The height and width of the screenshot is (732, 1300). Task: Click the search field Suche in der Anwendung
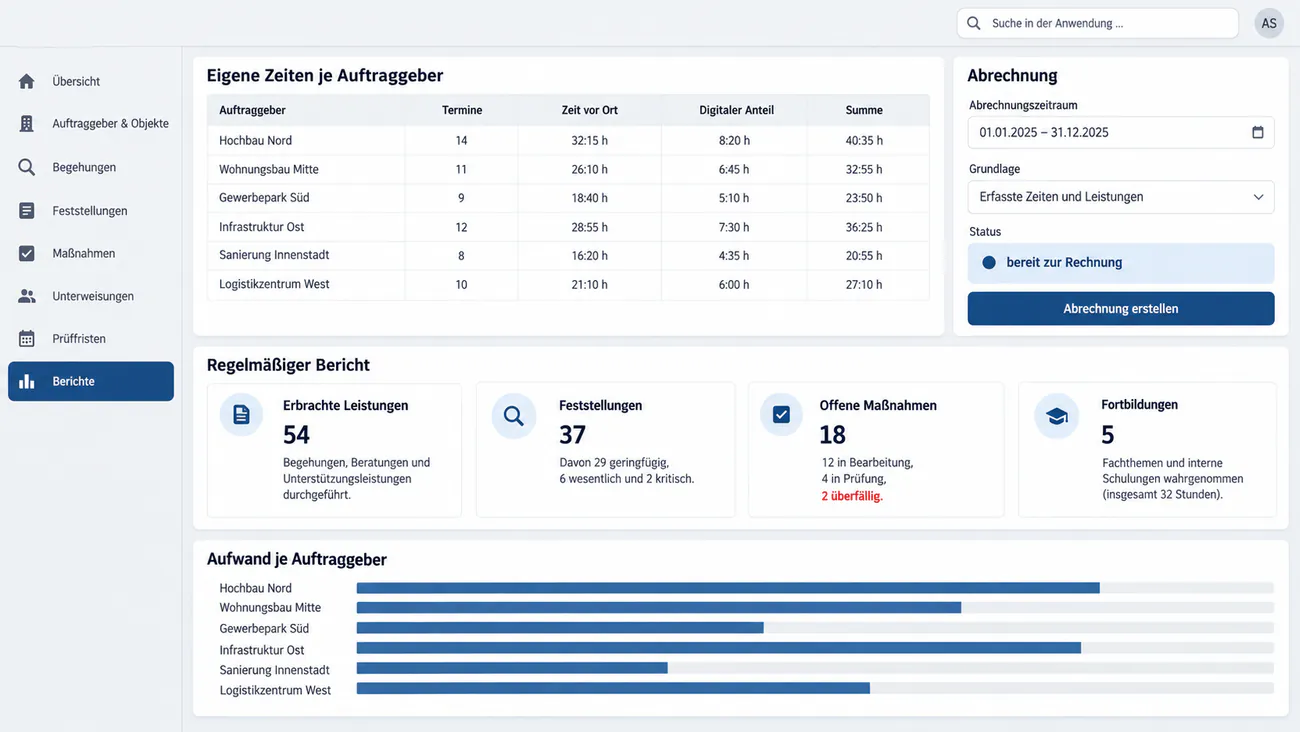[x=1098, y=23]
